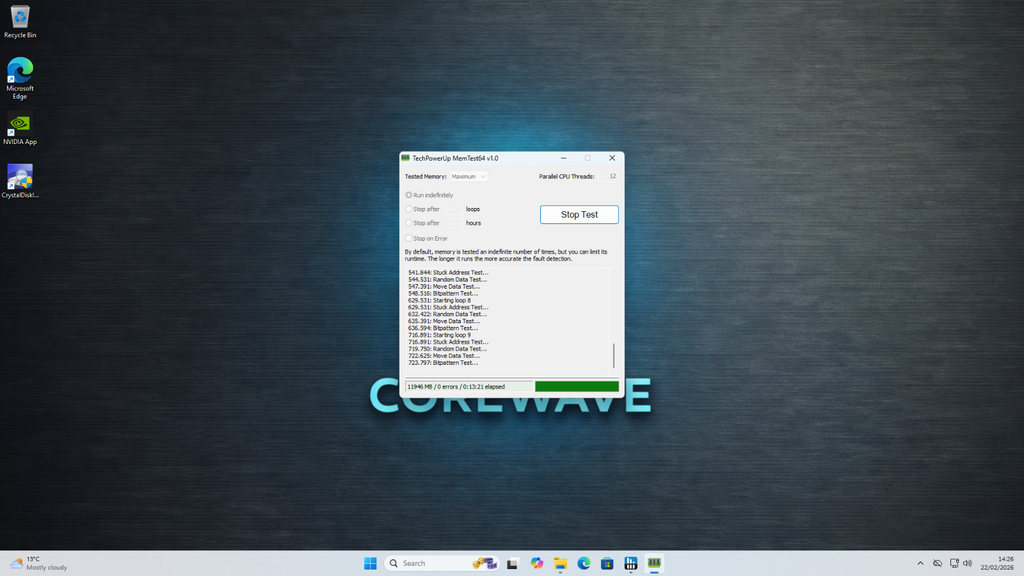Open the weather widget showing 13°C
Viewport: 1024px width, 576px height.
(x=38, y=563)
